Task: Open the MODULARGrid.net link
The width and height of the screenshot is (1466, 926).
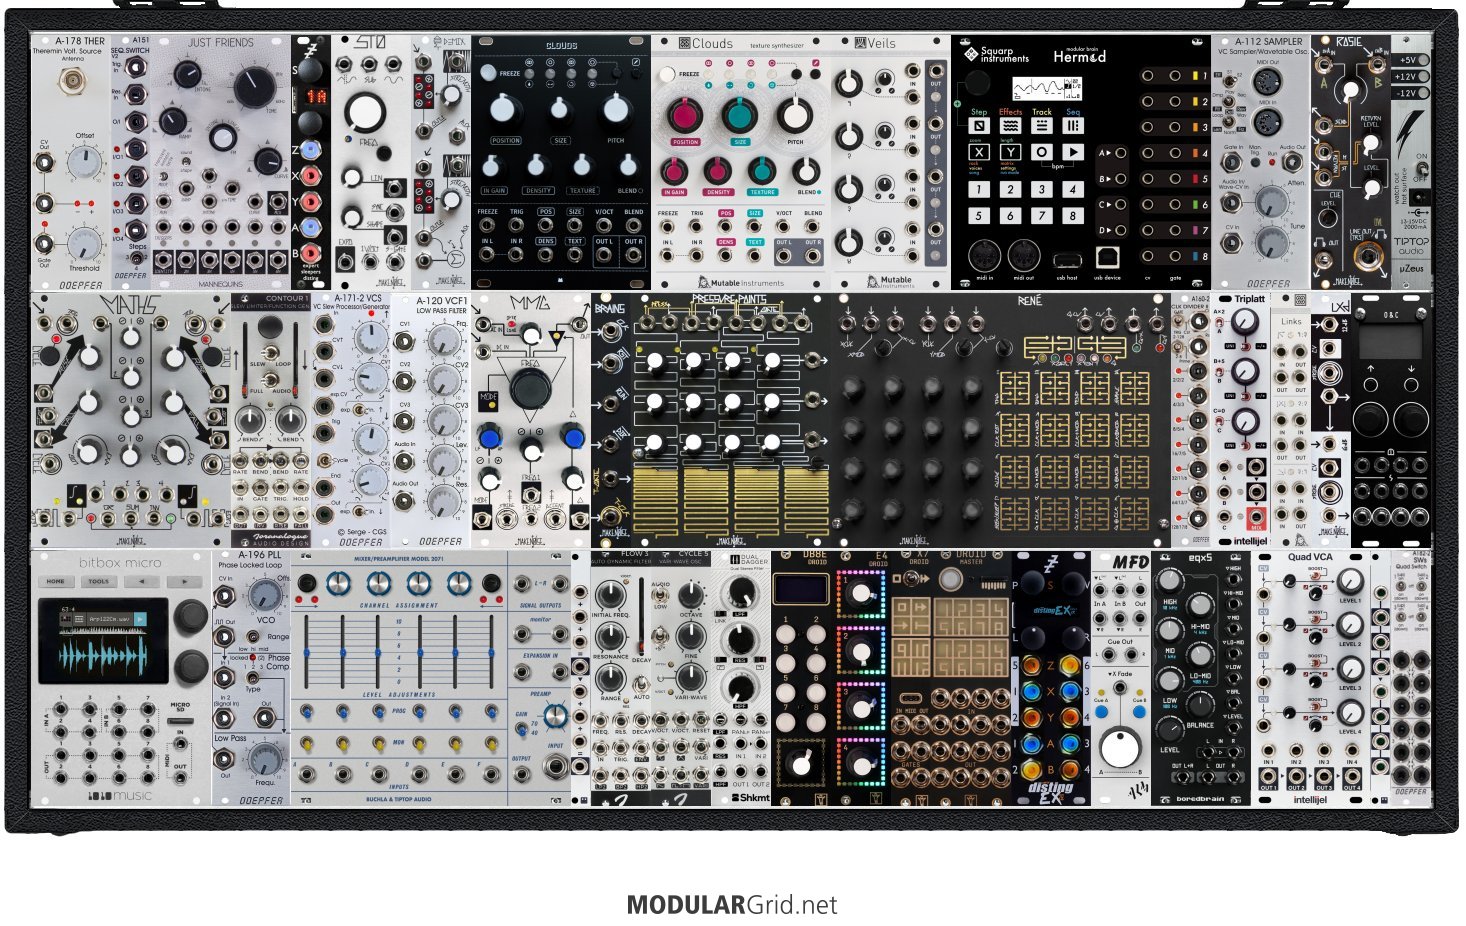Action: click(x=732, y=905)
